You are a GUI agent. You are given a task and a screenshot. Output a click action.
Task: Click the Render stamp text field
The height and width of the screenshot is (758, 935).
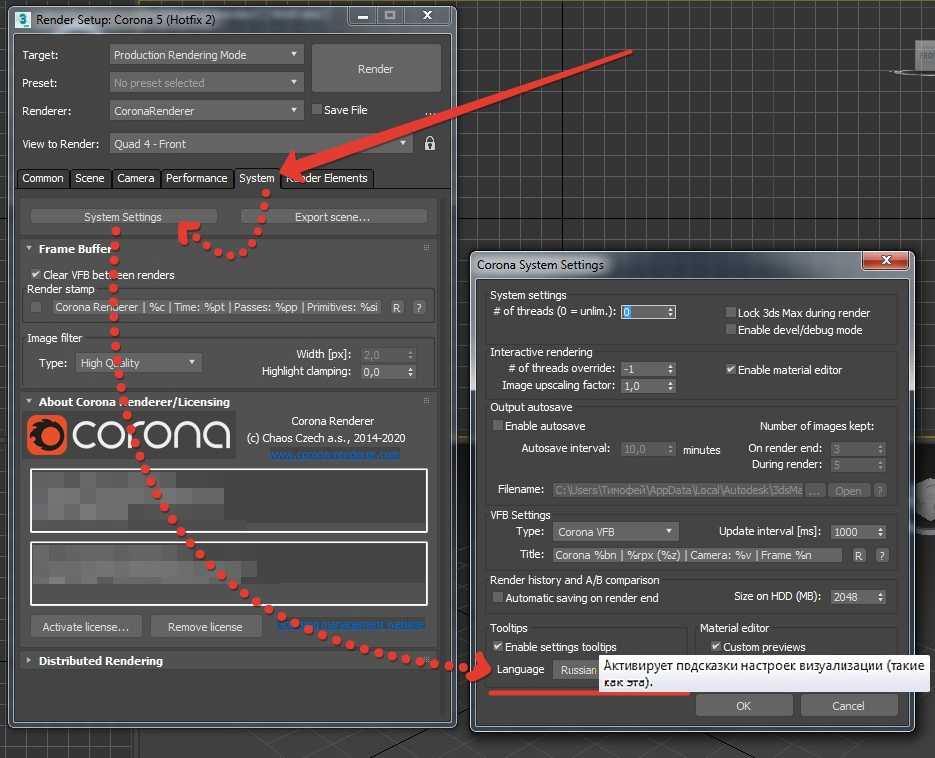coord(217,307)
